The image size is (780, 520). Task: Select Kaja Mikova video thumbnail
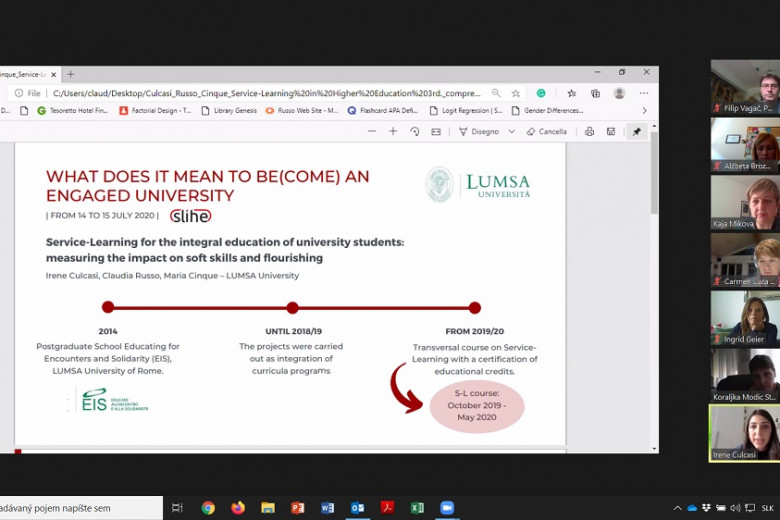coord(745,203)
